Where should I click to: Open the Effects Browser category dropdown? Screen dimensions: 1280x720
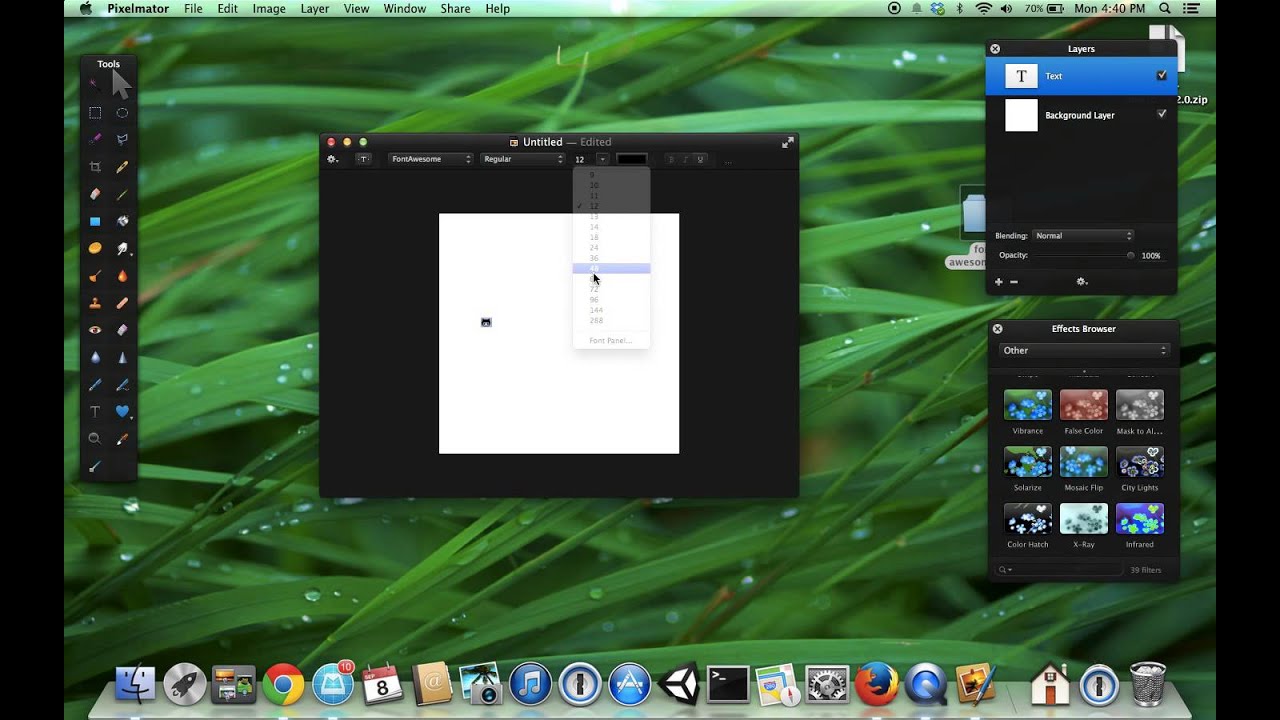(x=1084, y=350)
